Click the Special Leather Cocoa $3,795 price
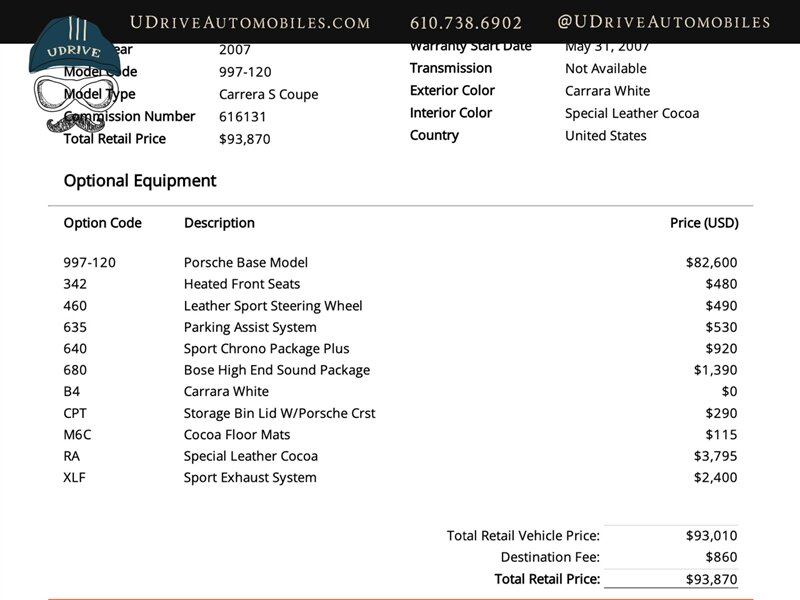The image size is (800, 600). tap(715, 456)
